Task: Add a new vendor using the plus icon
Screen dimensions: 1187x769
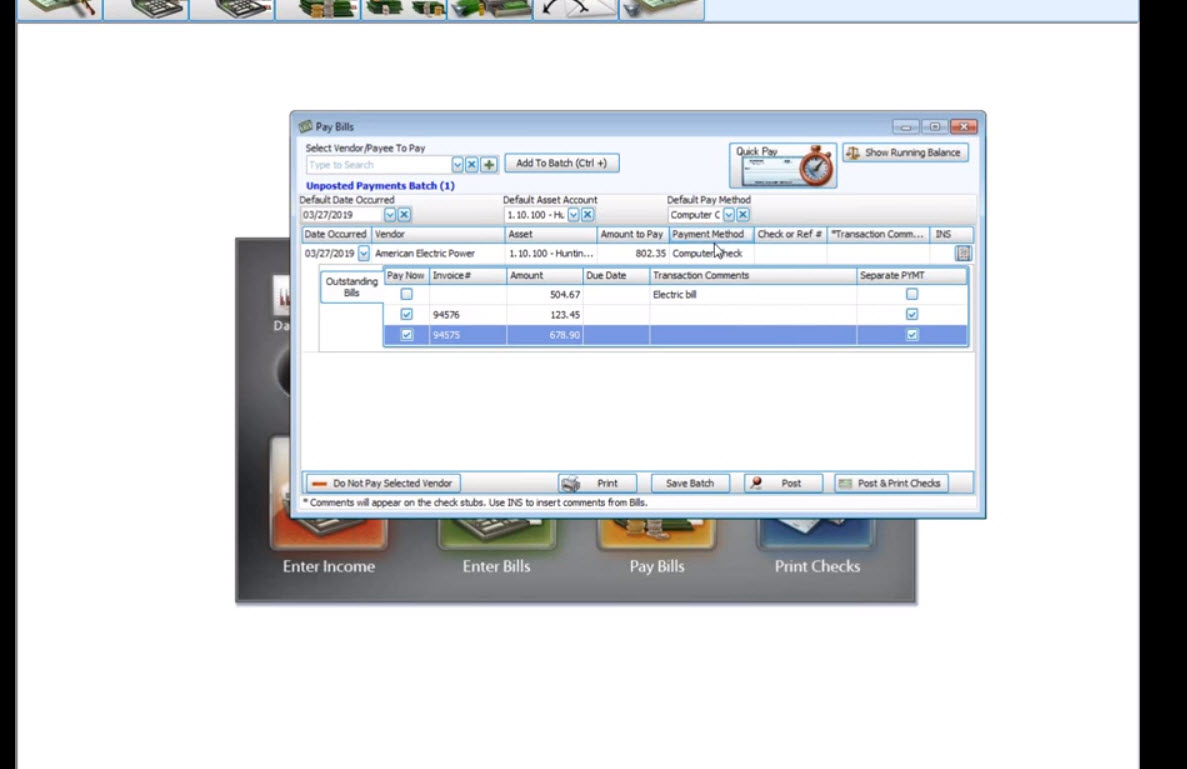Action: tap(487, 163)
